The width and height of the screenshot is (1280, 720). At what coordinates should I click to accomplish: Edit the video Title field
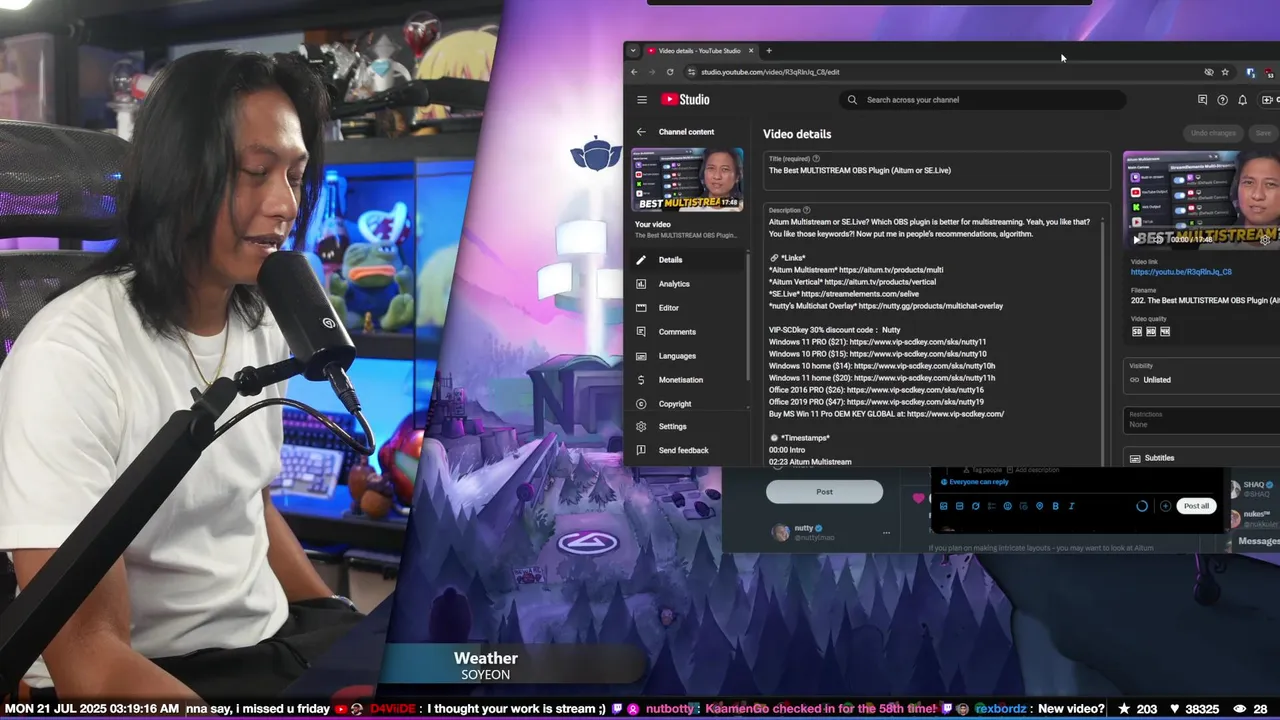tap(937, 171)
